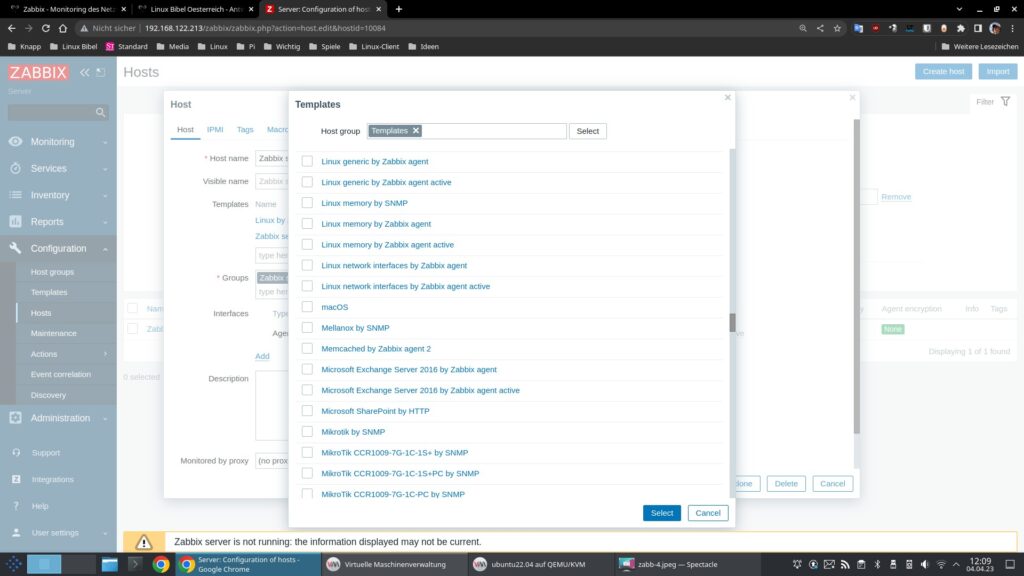Open Maintenance in Configuration menu
Viewport: 1024px width, 576px height.
(54, 333)
